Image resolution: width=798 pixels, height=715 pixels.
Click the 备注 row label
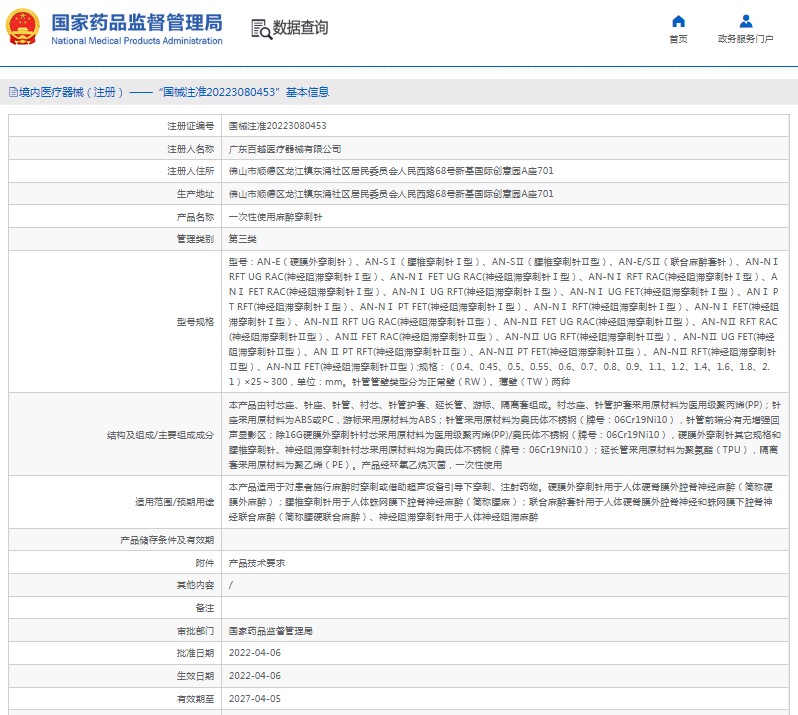click(205, 608)
